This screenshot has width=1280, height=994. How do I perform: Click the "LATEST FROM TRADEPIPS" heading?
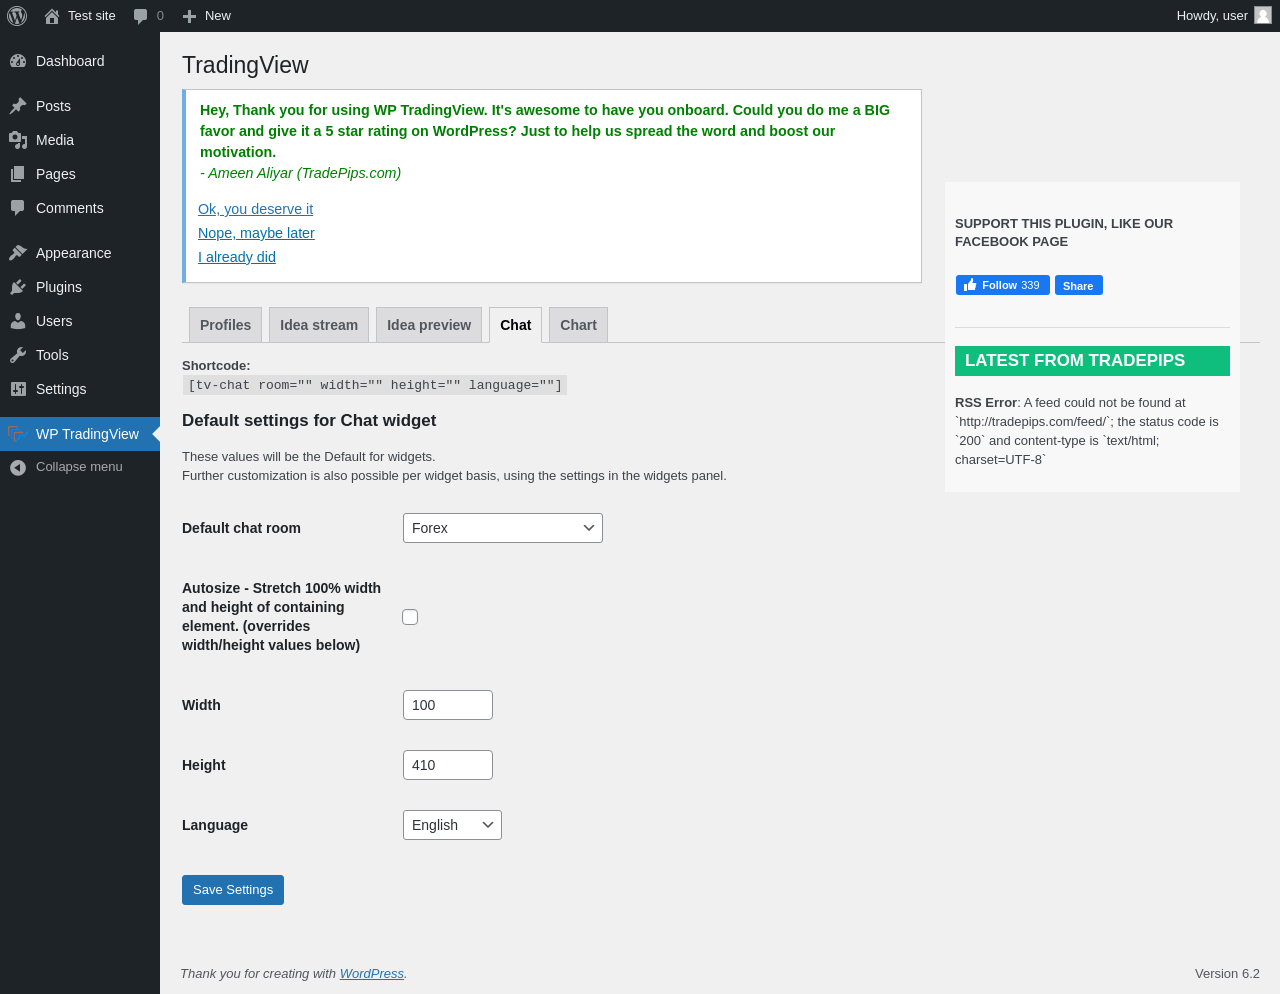[1092, 361]
